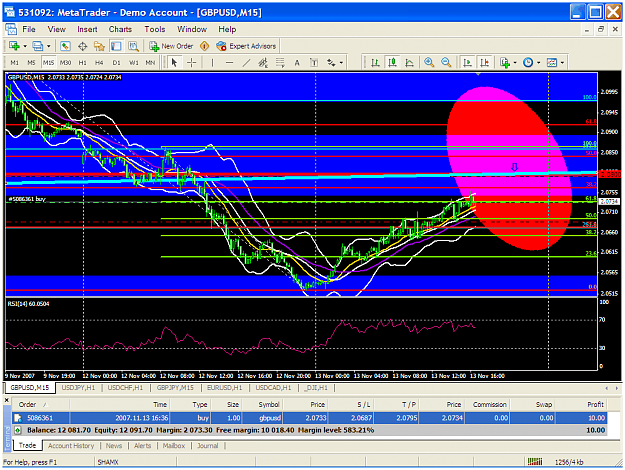Image resolution: width=625 pixels, height=470 pixels.
Task: Select the Horizontal Line drawing tool
Action: (x=229, y=63)
